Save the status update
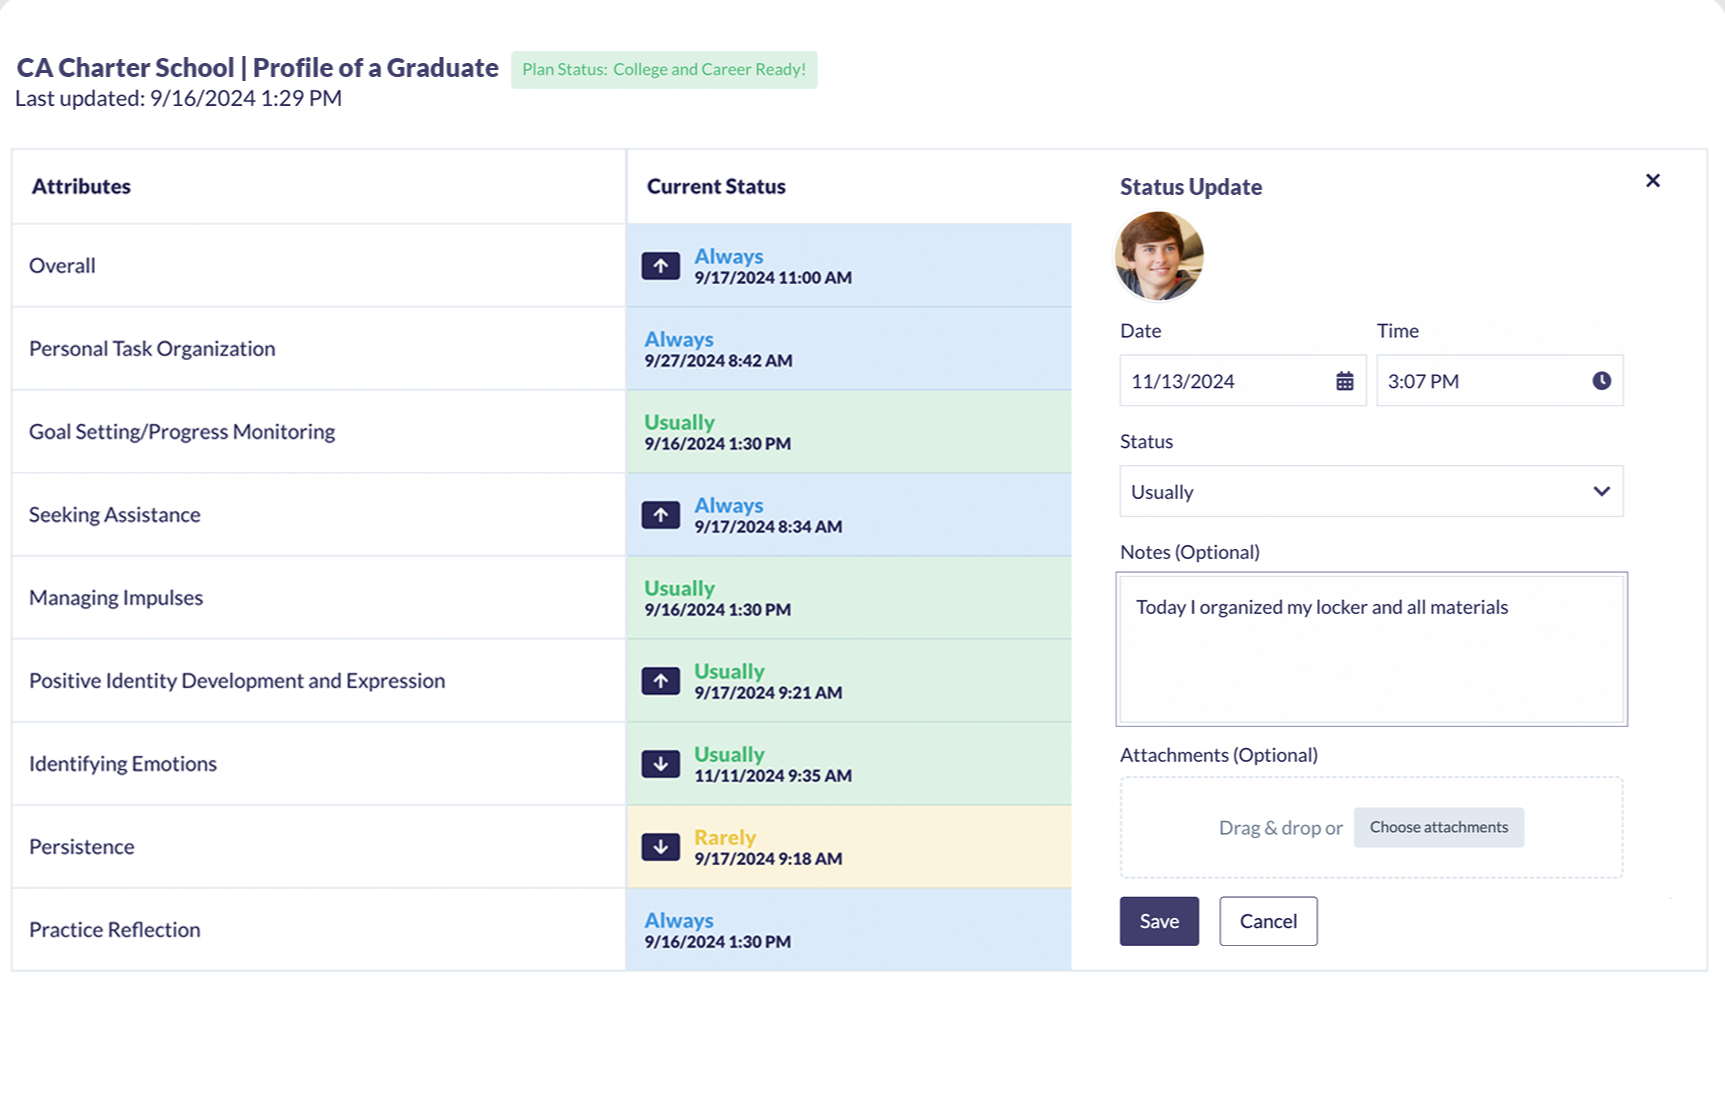The image size is (1725, 1120). point(1158,921)
